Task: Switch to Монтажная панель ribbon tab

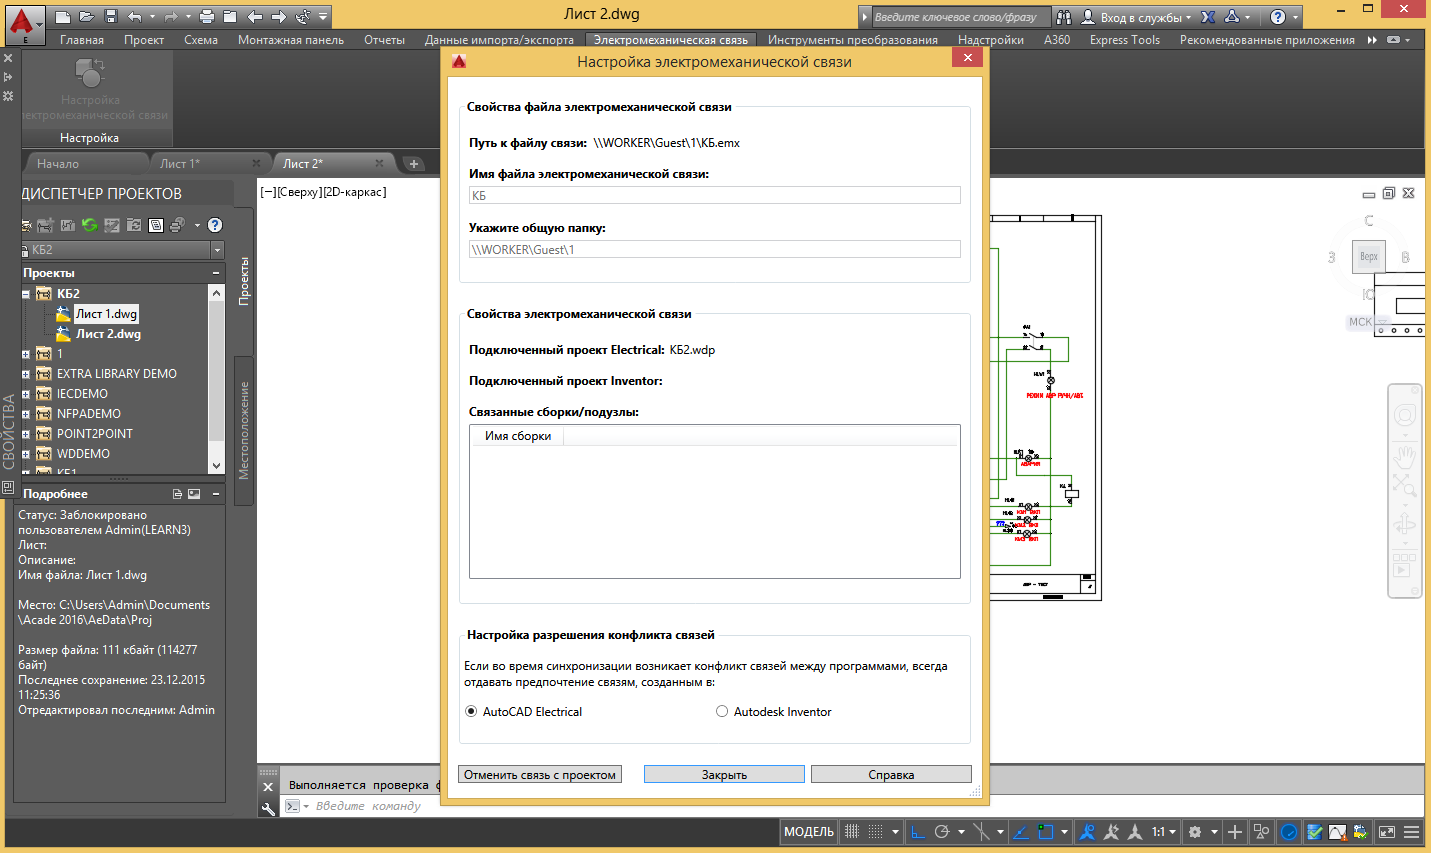Action: [x=291, y=40]
